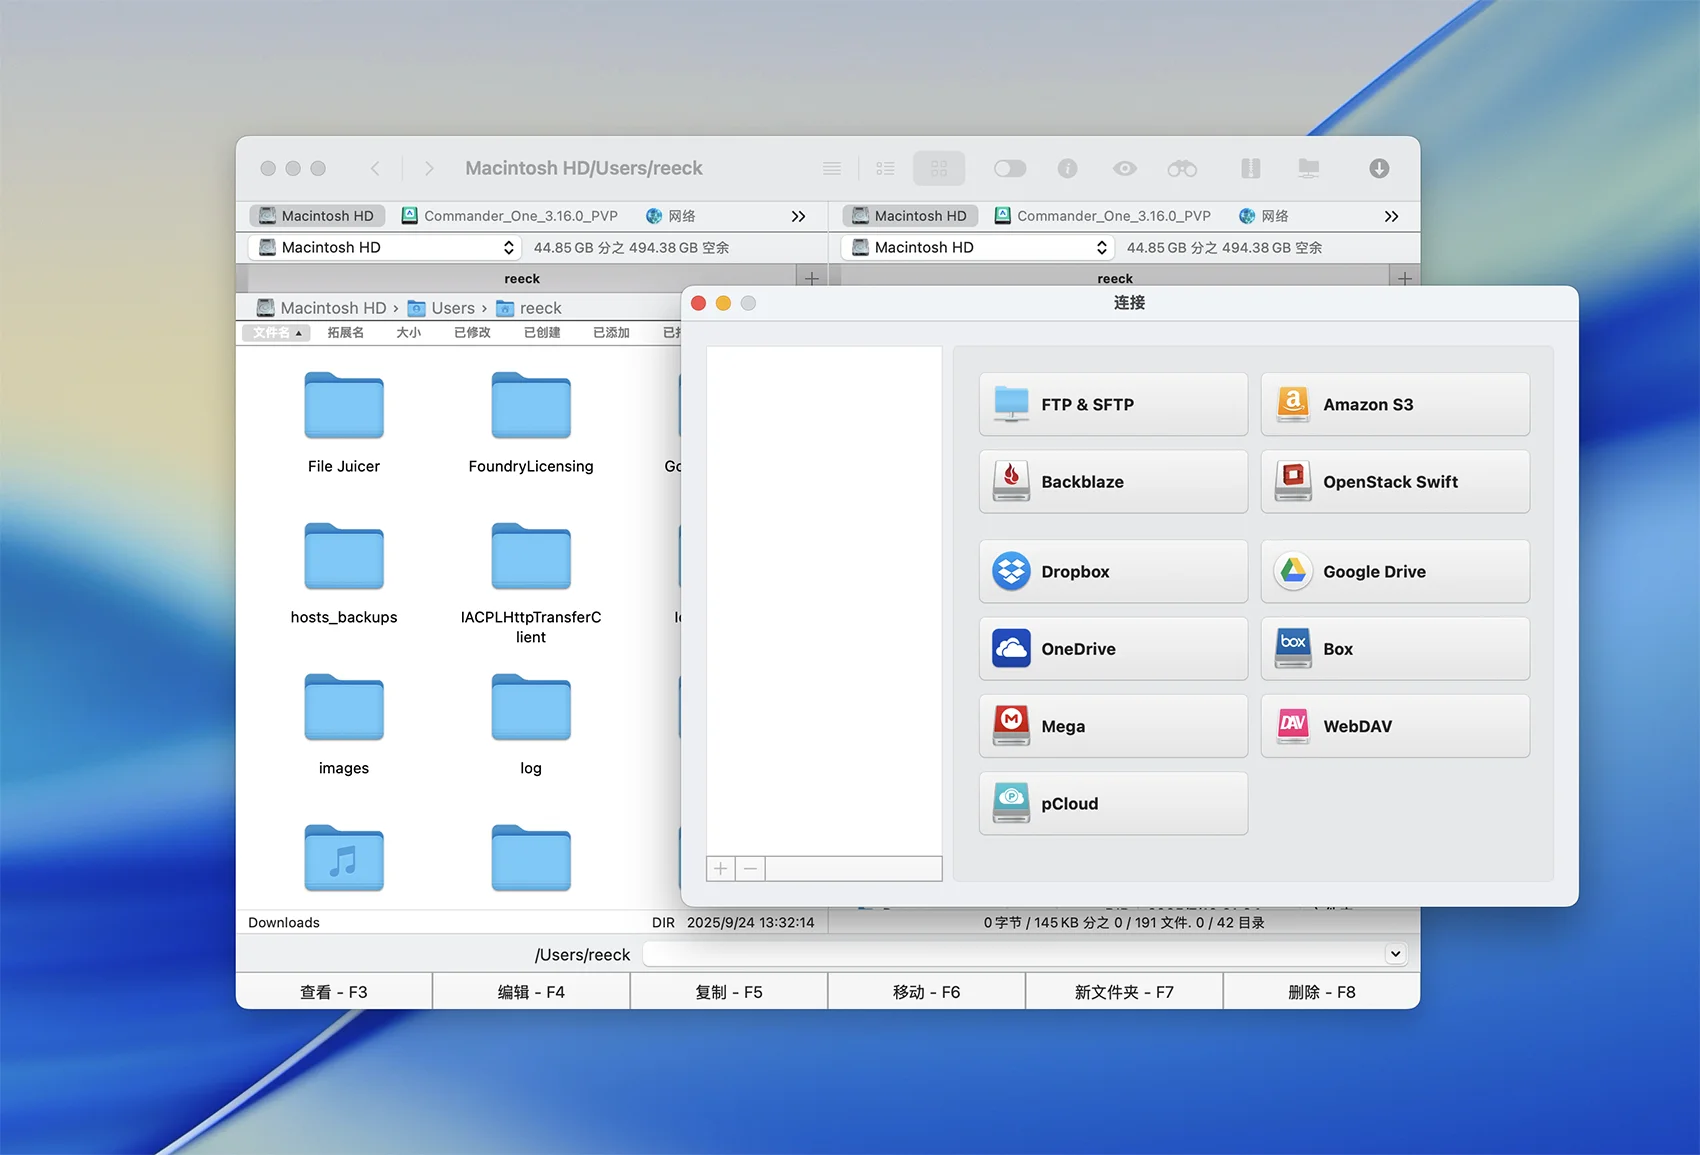The width and height of the screenshot is (1700, 1155).
Task: Select left pane Commander_One_3.16.0_PVP drive
Action: point(510,215)
